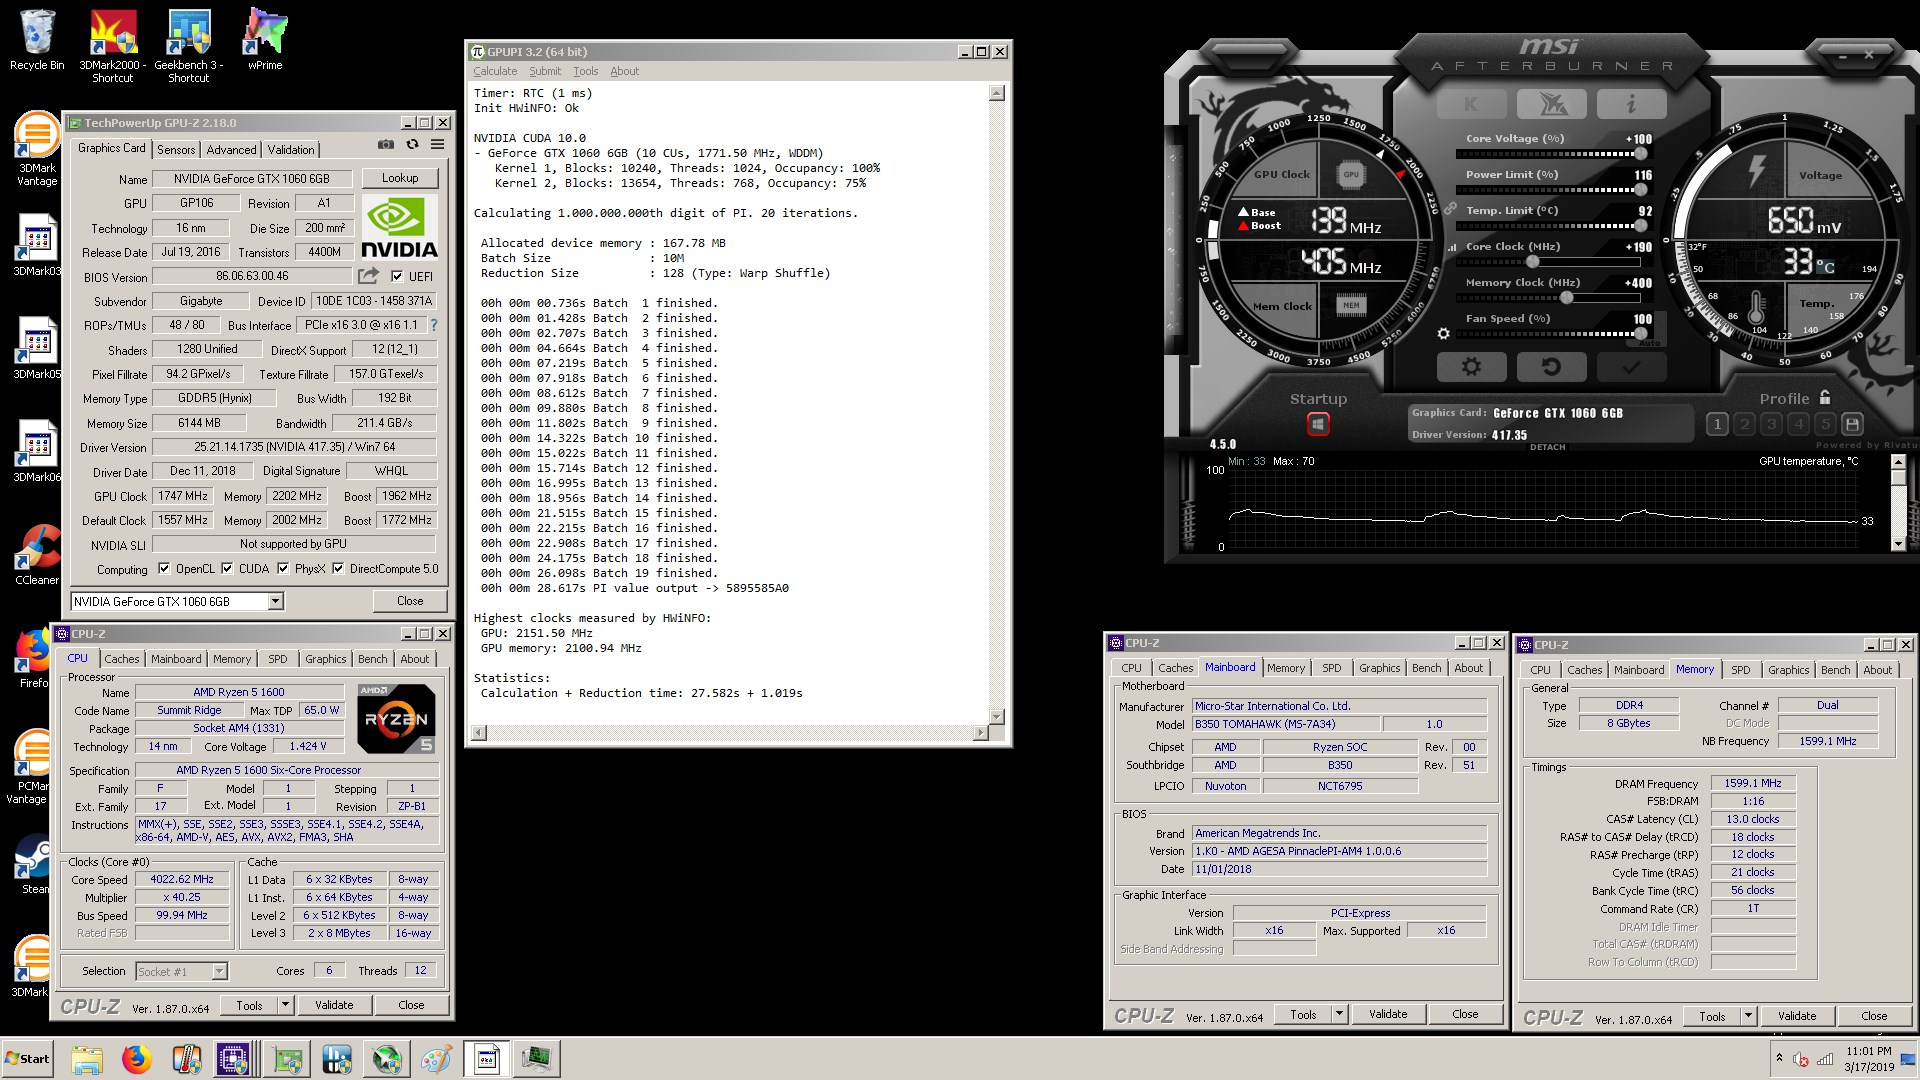The width and height of the screenshot is (1920, 1080).
Task: Switch left CPU-Z to Caches tab
Action: tap(122, 659)
